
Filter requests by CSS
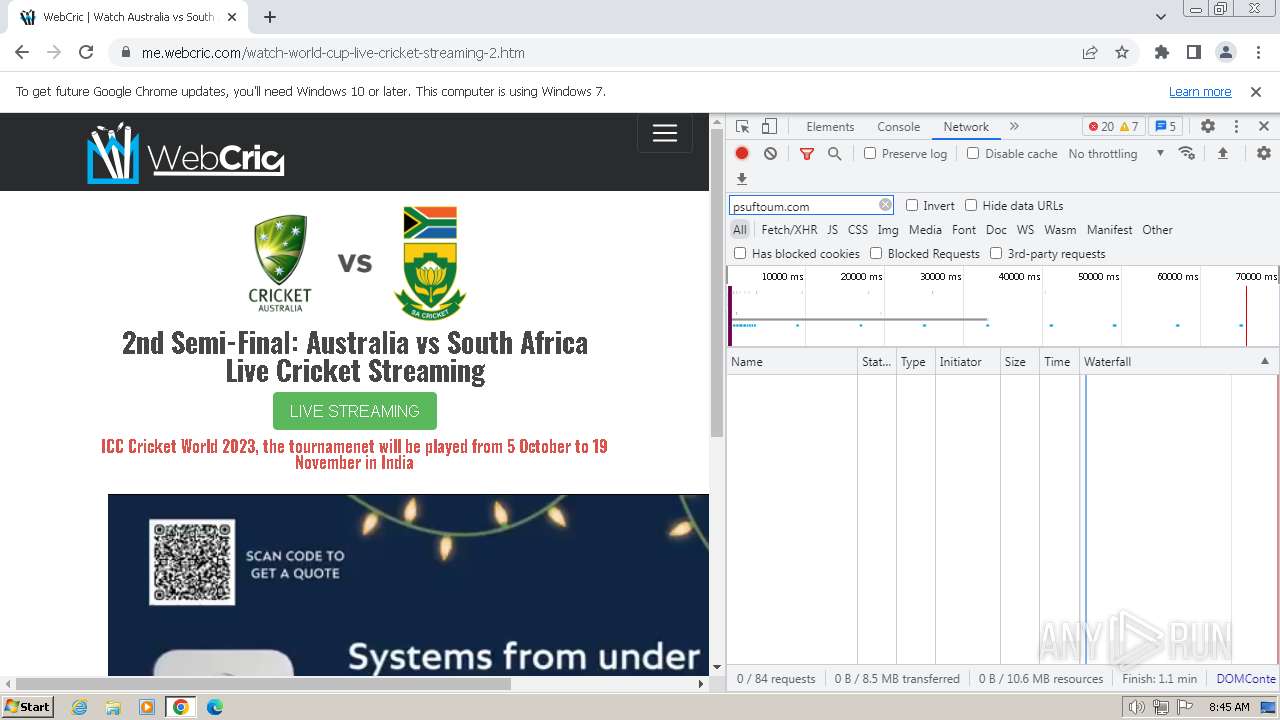pyautogui.click(x=858, y=230)
